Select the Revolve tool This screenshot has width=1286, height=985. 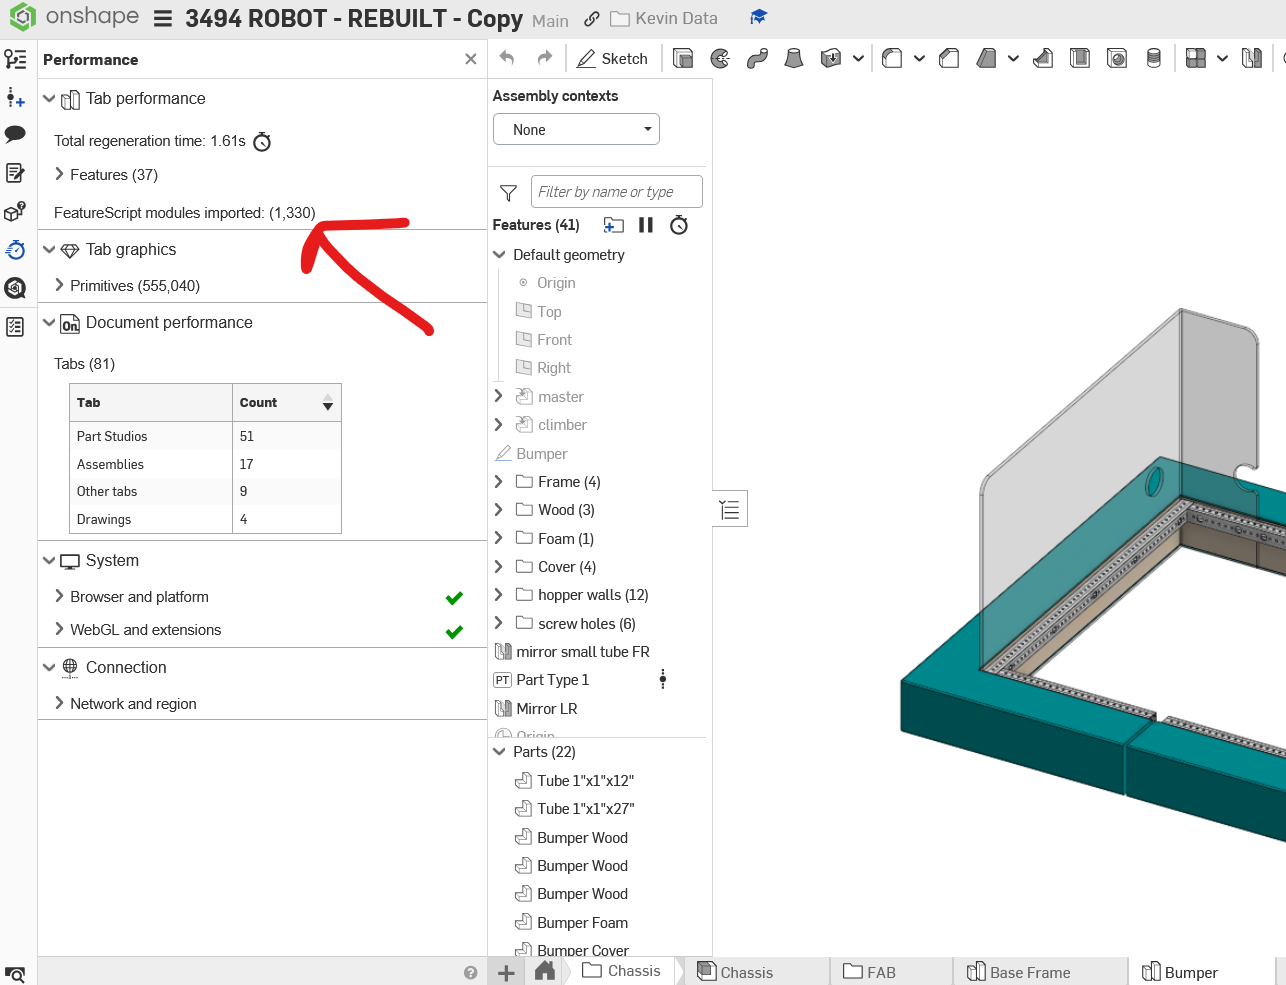point(720,59)
